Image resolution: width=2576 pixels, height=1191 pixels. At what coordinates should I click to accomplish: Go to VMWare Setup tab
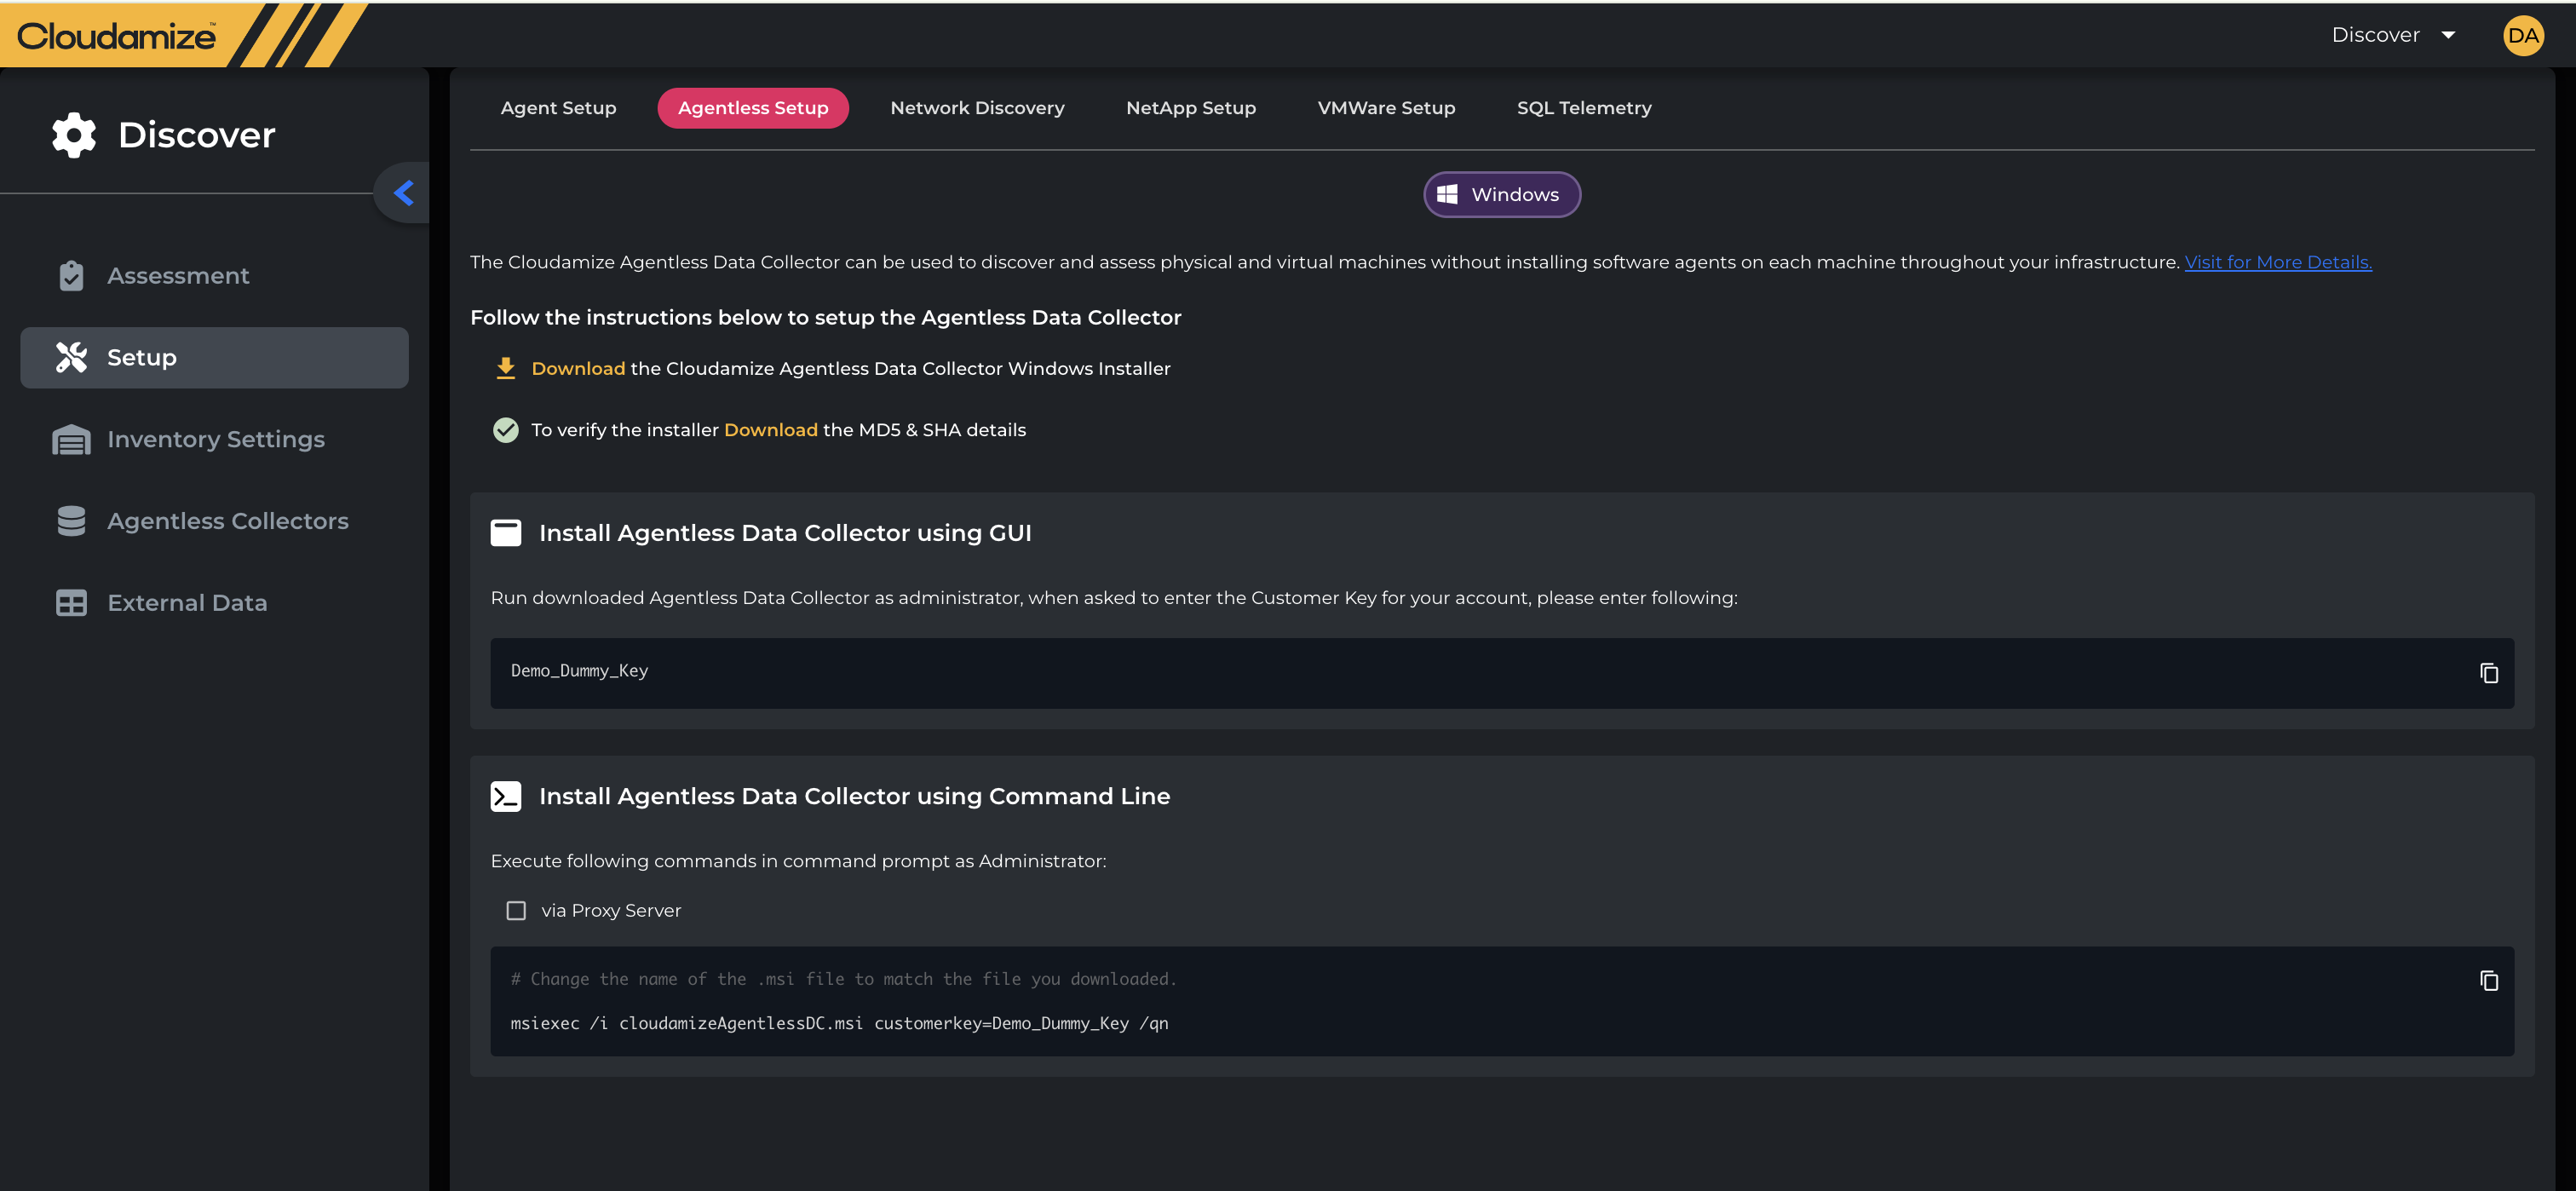click(1385, 108)
